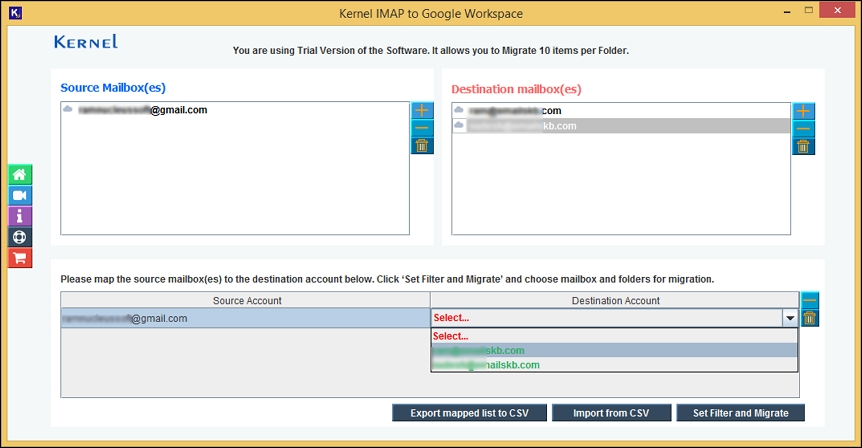Select highlighted destination mailbox ending kb.com
This screenshot has width=862, height=448.
[x=621, y=126]
